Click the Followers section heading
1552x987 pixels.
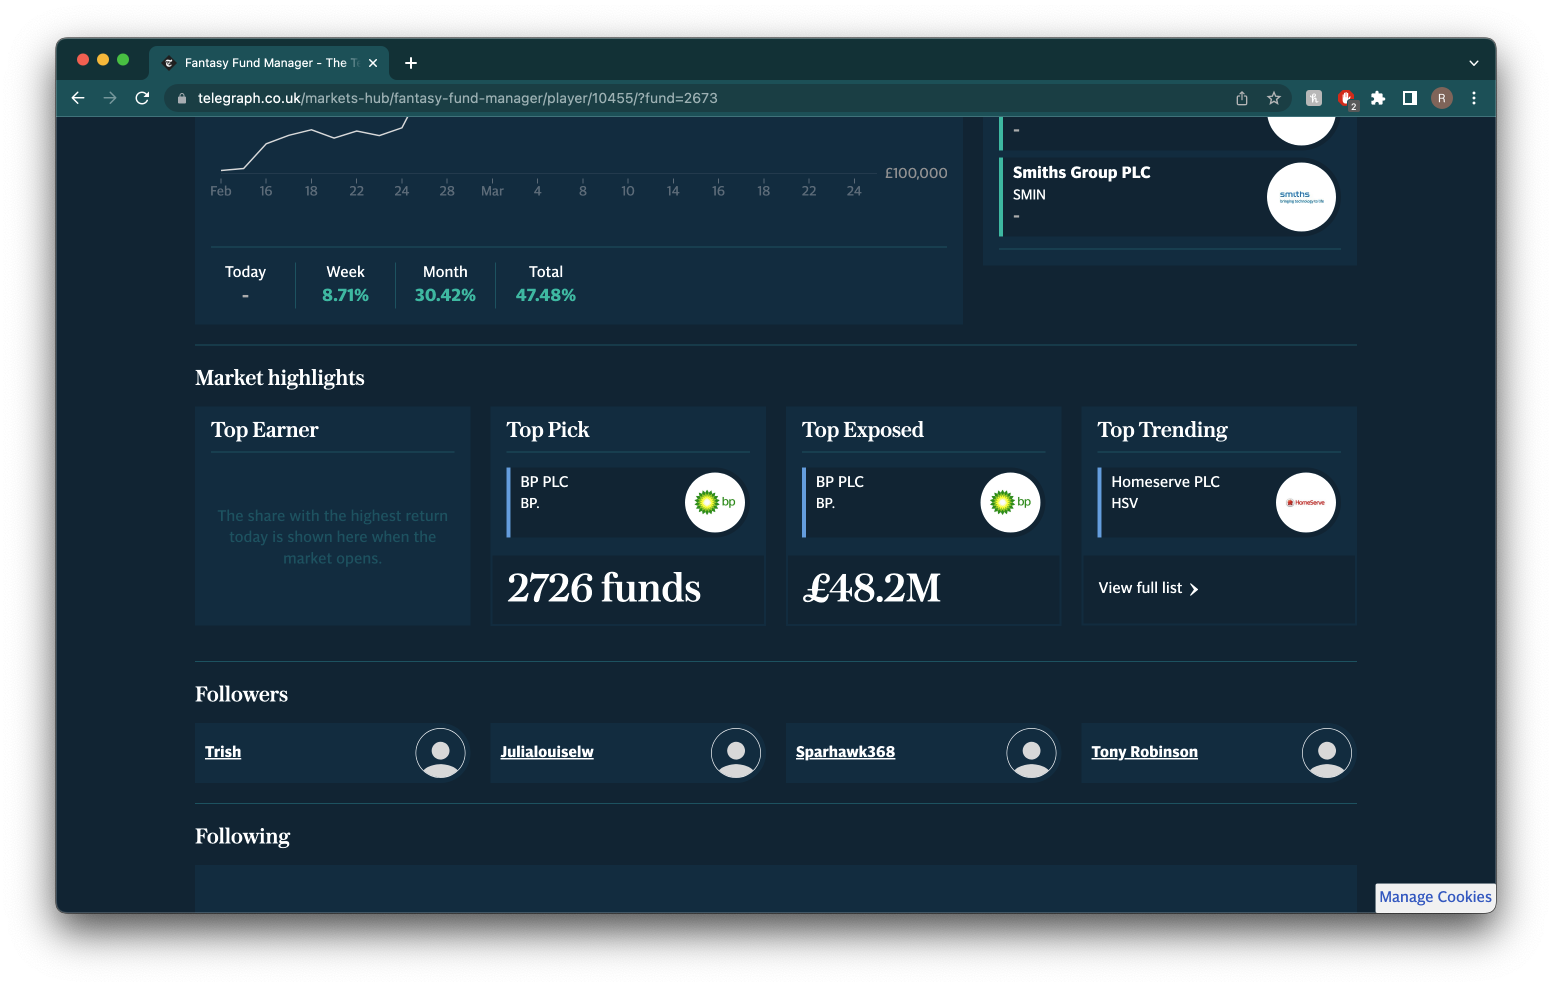click(241, 694)
